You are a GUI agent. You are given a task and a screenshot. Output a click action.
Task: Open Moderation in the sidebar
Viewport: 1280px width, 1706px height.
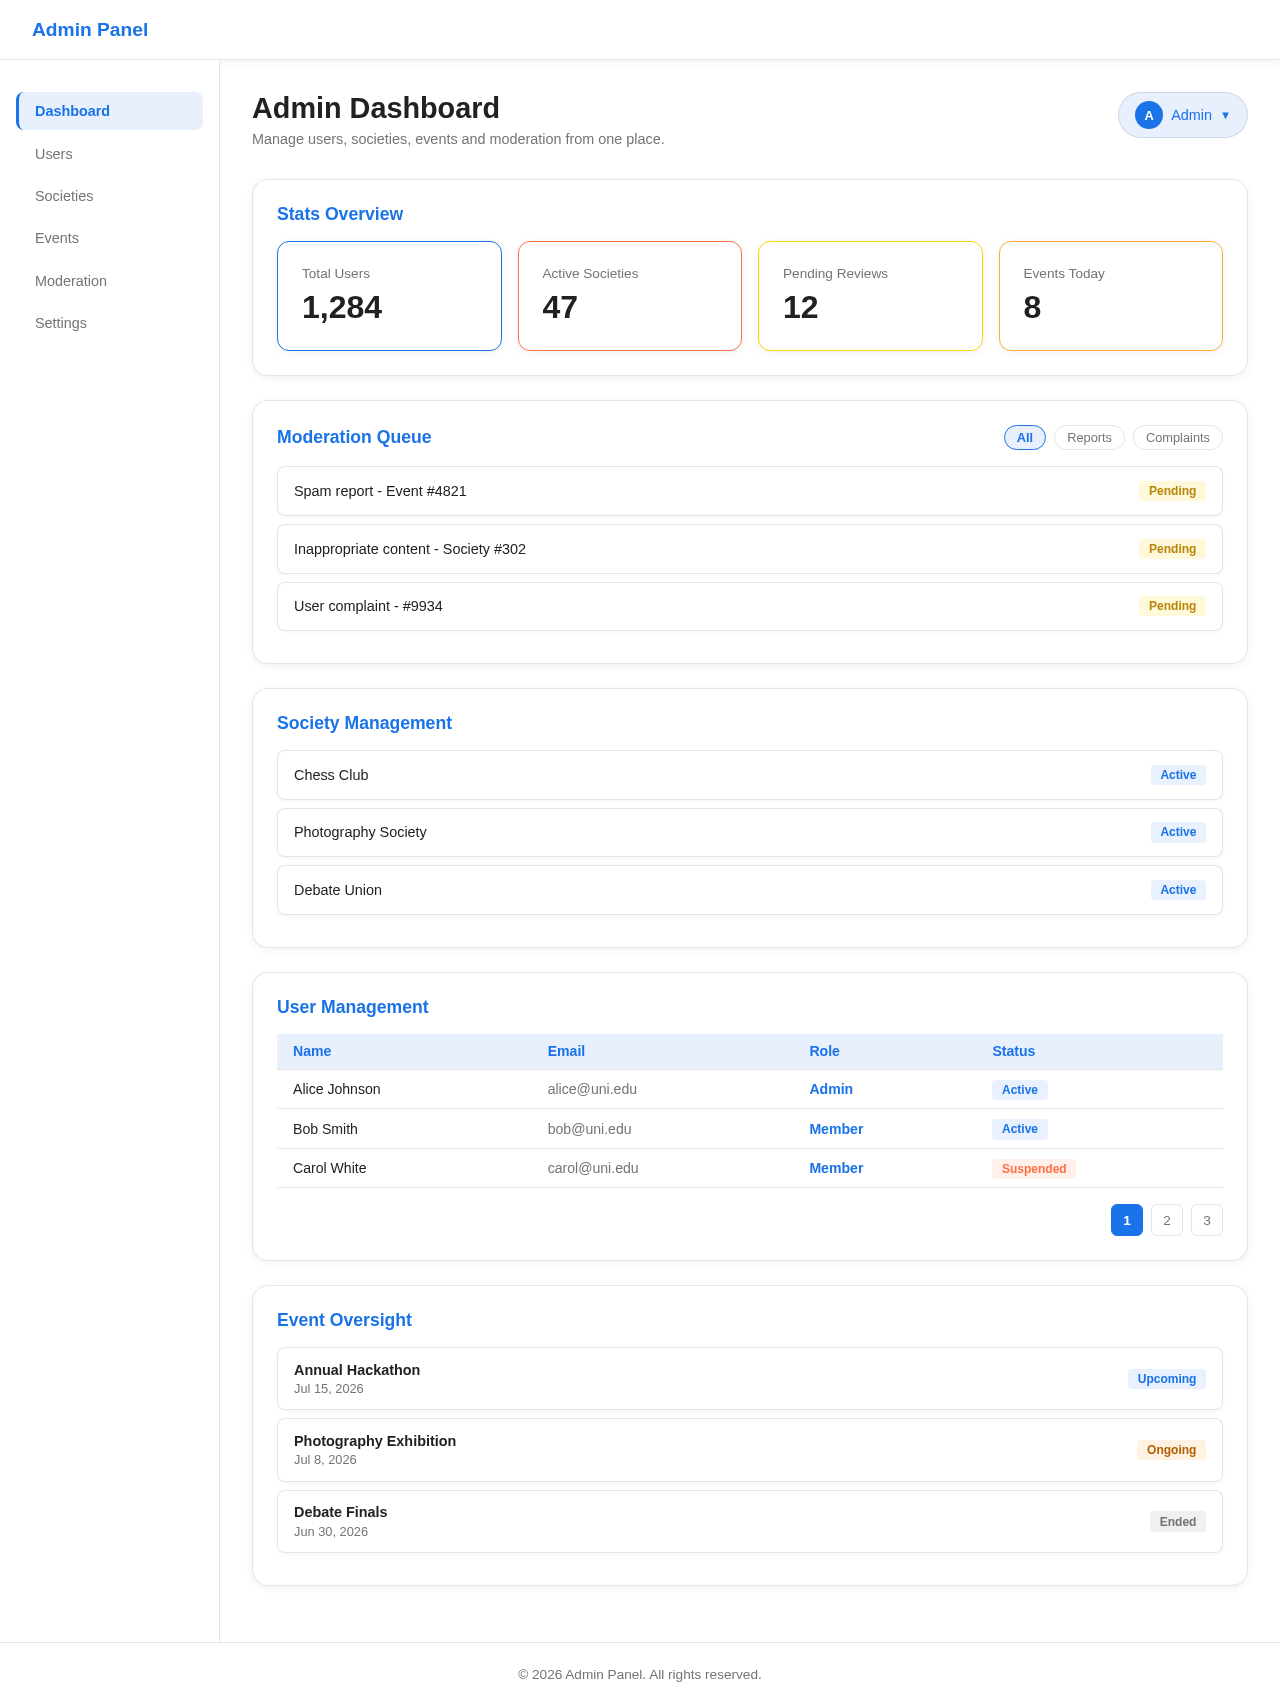(x=110, y=281)
